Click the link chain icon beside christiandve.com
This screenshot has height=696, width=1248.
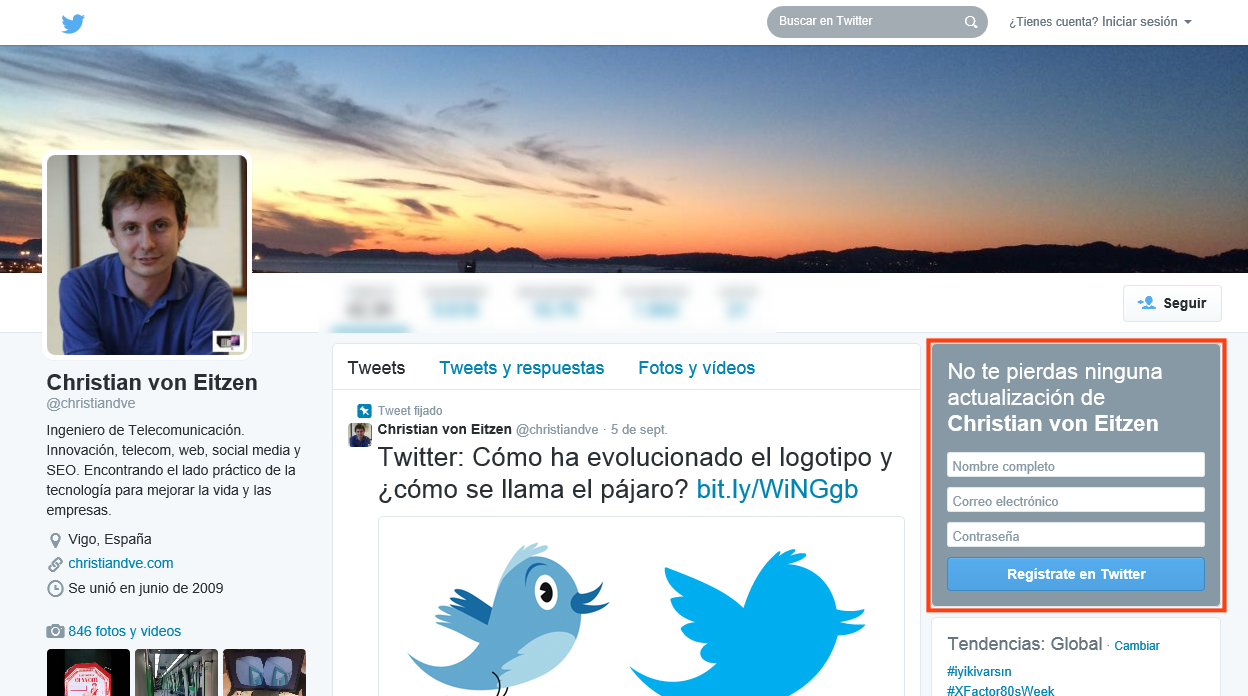coord(55,564)
